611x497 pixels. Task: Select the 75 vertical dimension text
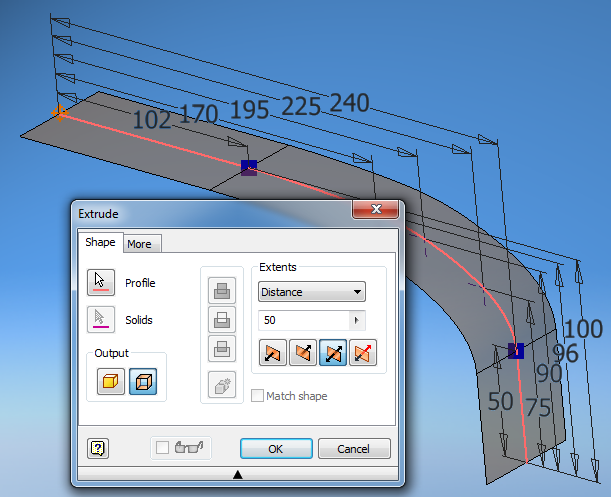[538, 407]
